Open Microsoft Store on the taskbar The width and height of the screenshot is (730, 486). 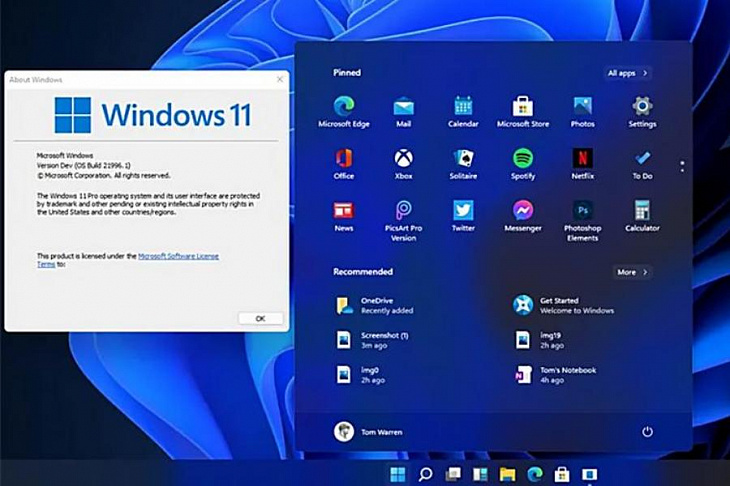tap(562, 474)
